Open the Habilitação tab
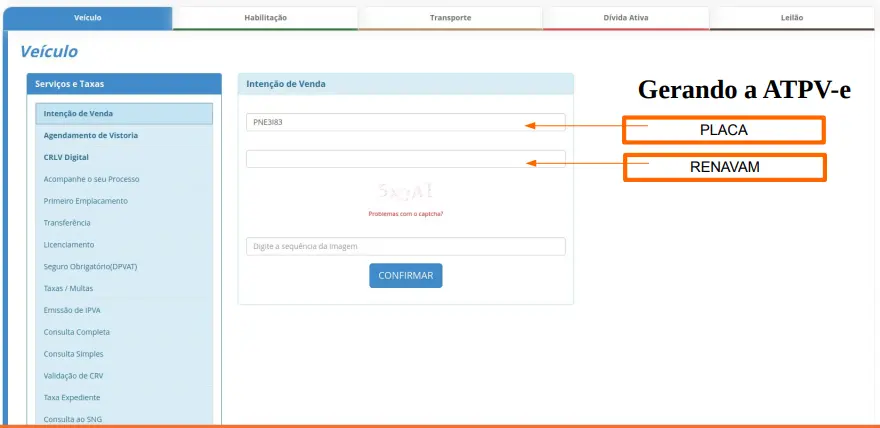Image resolution: width=880 pixels, height=428 pixels. (265, 18)
